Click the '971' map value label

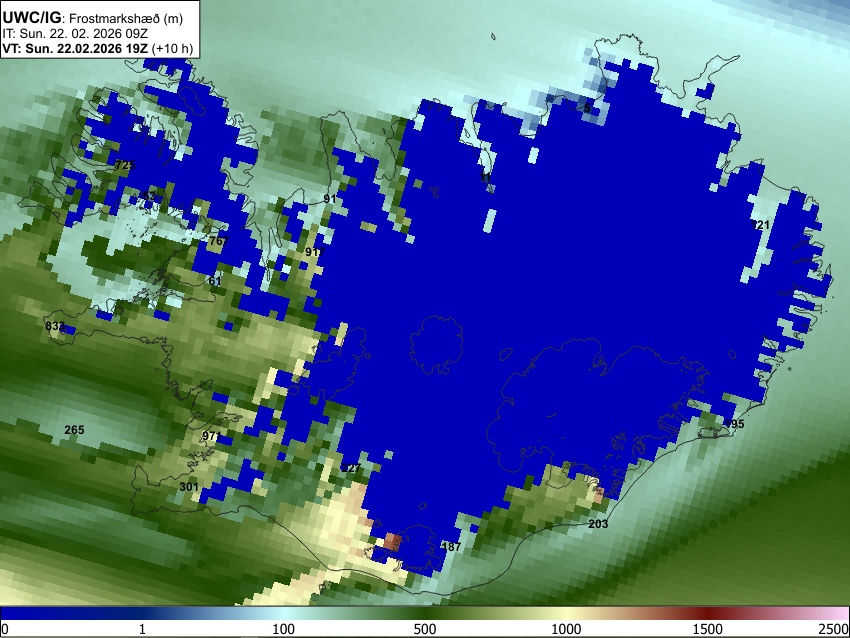[x=211, y=436]
